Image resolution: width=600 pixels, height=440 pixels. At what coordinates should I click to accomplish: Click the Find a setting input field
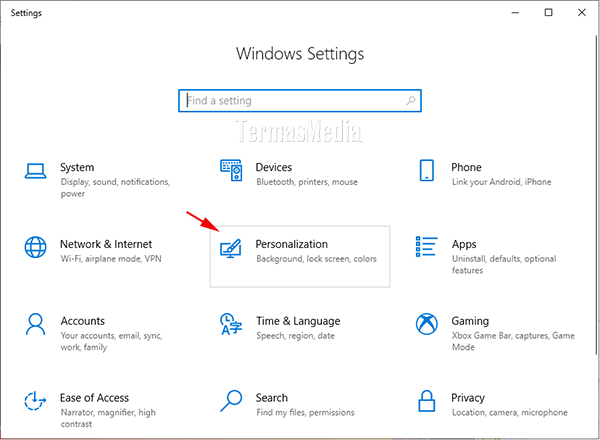click(300, 101)
